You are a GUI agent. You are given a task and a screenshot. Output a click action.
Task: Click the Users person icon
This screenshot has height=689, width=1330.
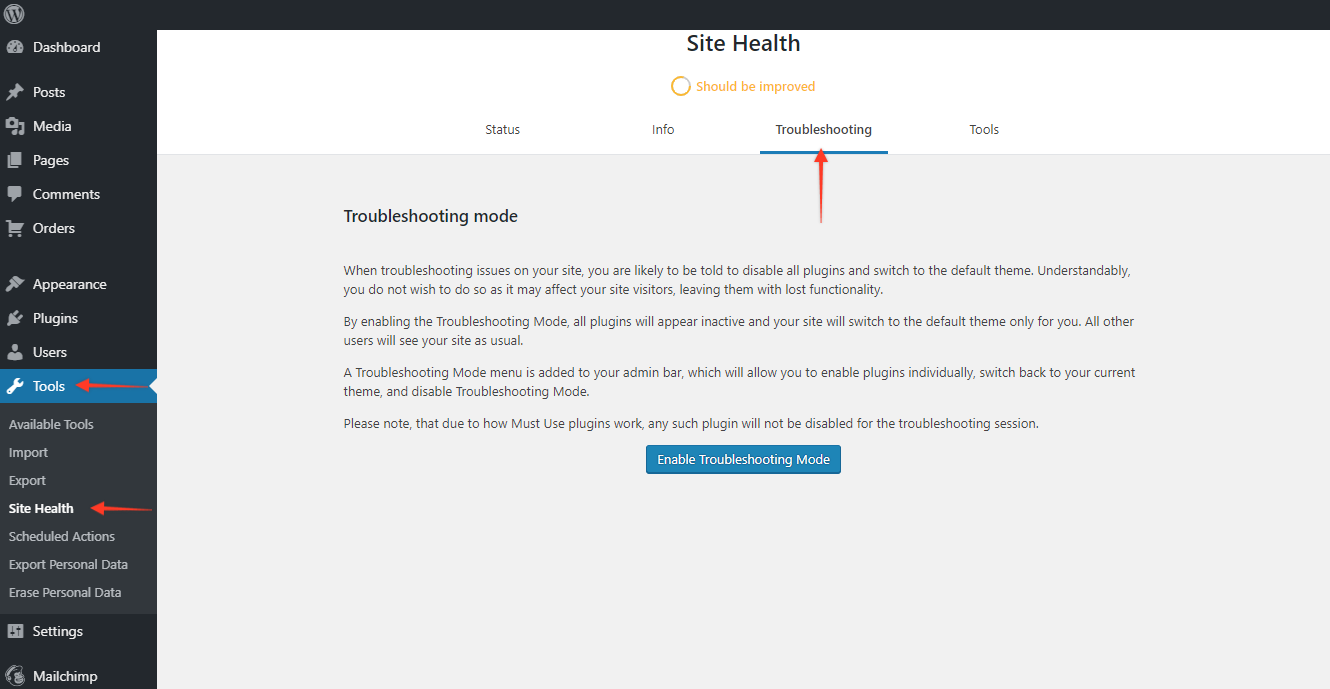[15, 352]
